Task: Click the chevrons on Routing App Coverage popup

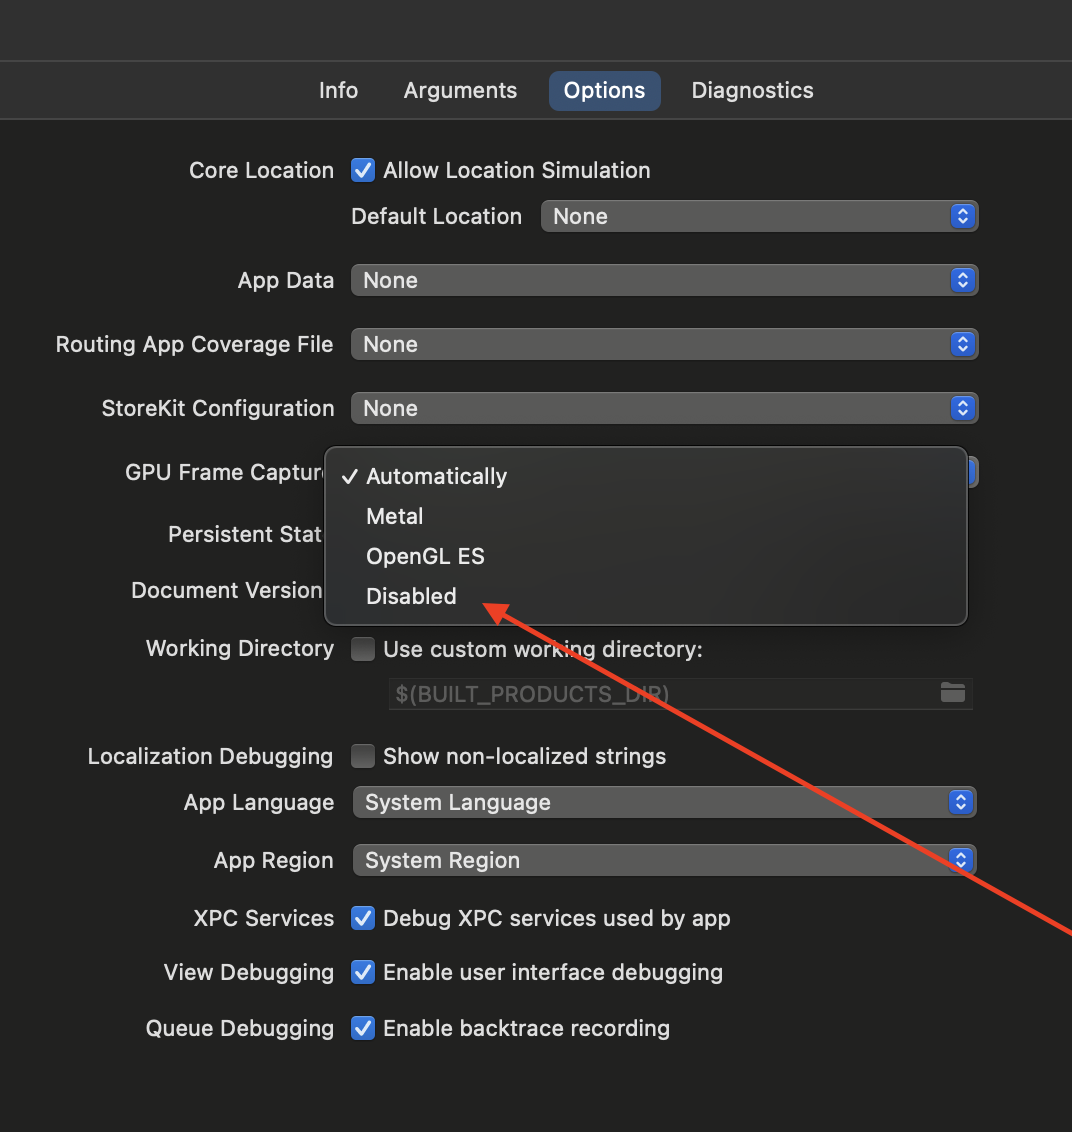Action: 962,344
